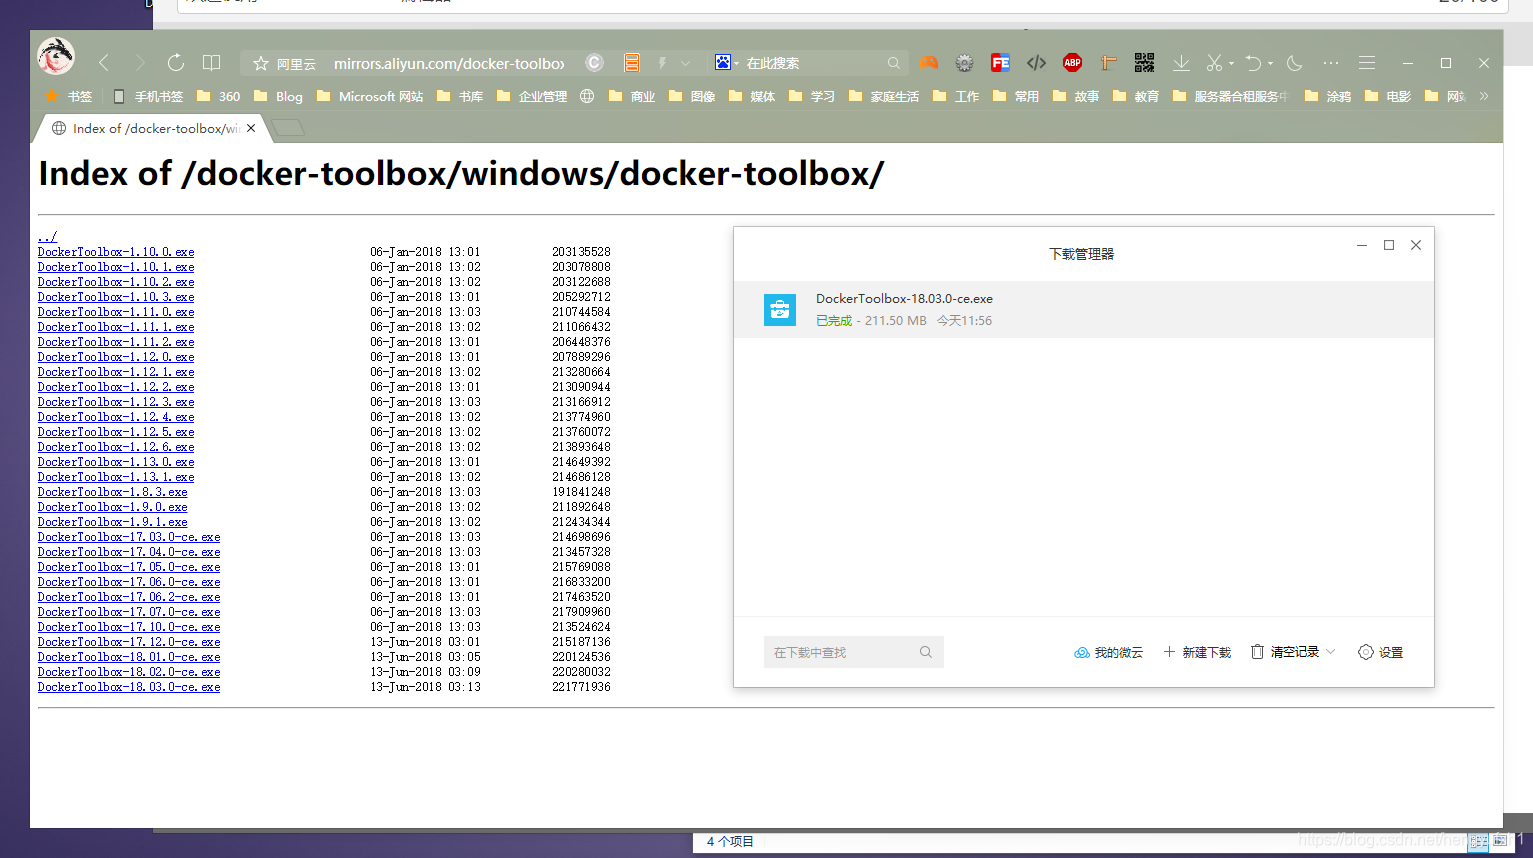Image resolution: width=1533 pixels, height=858 pixels.
Task: Open browser downloads arrow icon
Action: [x=1181, y=63]
